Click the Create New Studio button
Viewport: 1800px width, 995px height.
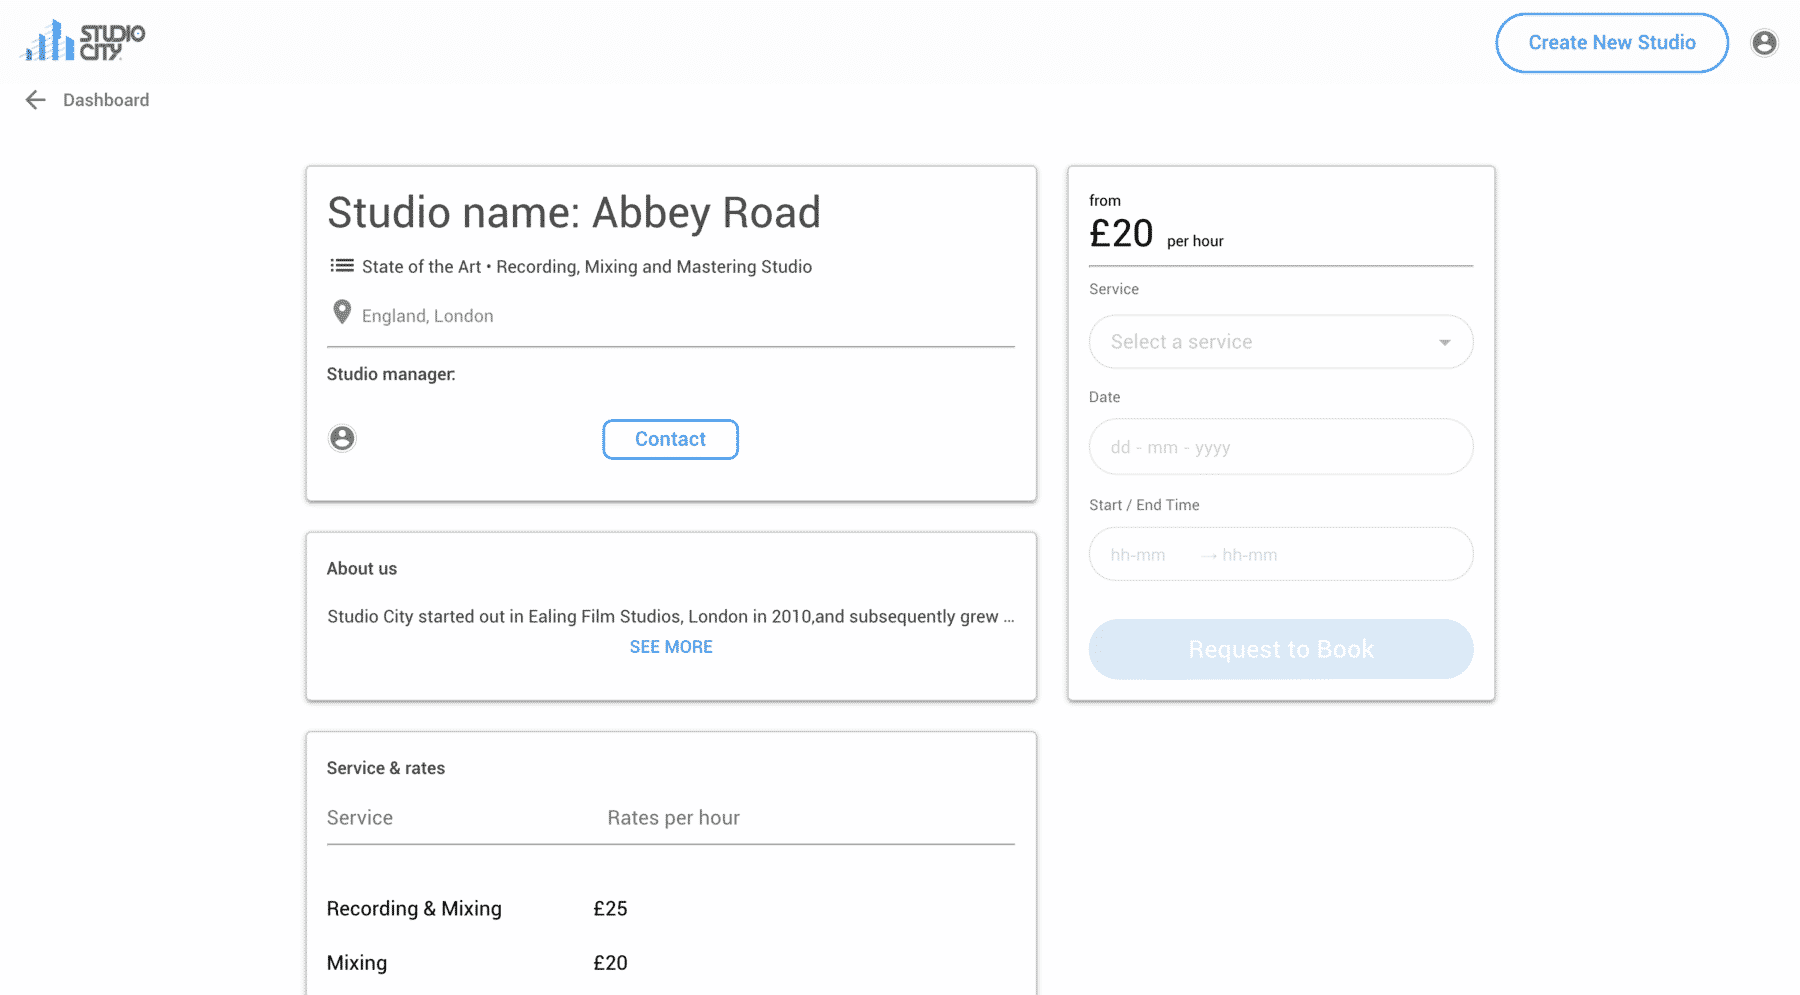(x=1611, y=43)
